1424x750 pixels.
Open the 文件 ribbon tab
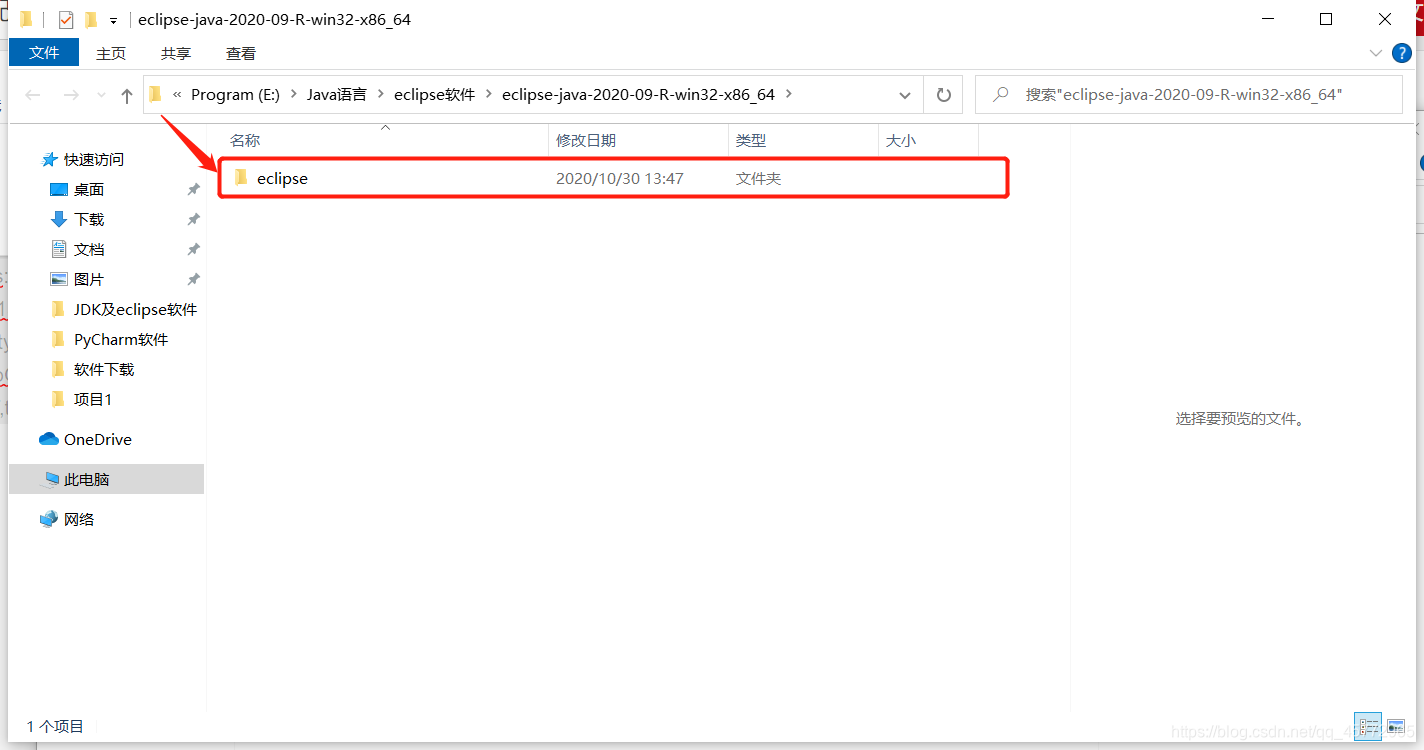[44, 53]
